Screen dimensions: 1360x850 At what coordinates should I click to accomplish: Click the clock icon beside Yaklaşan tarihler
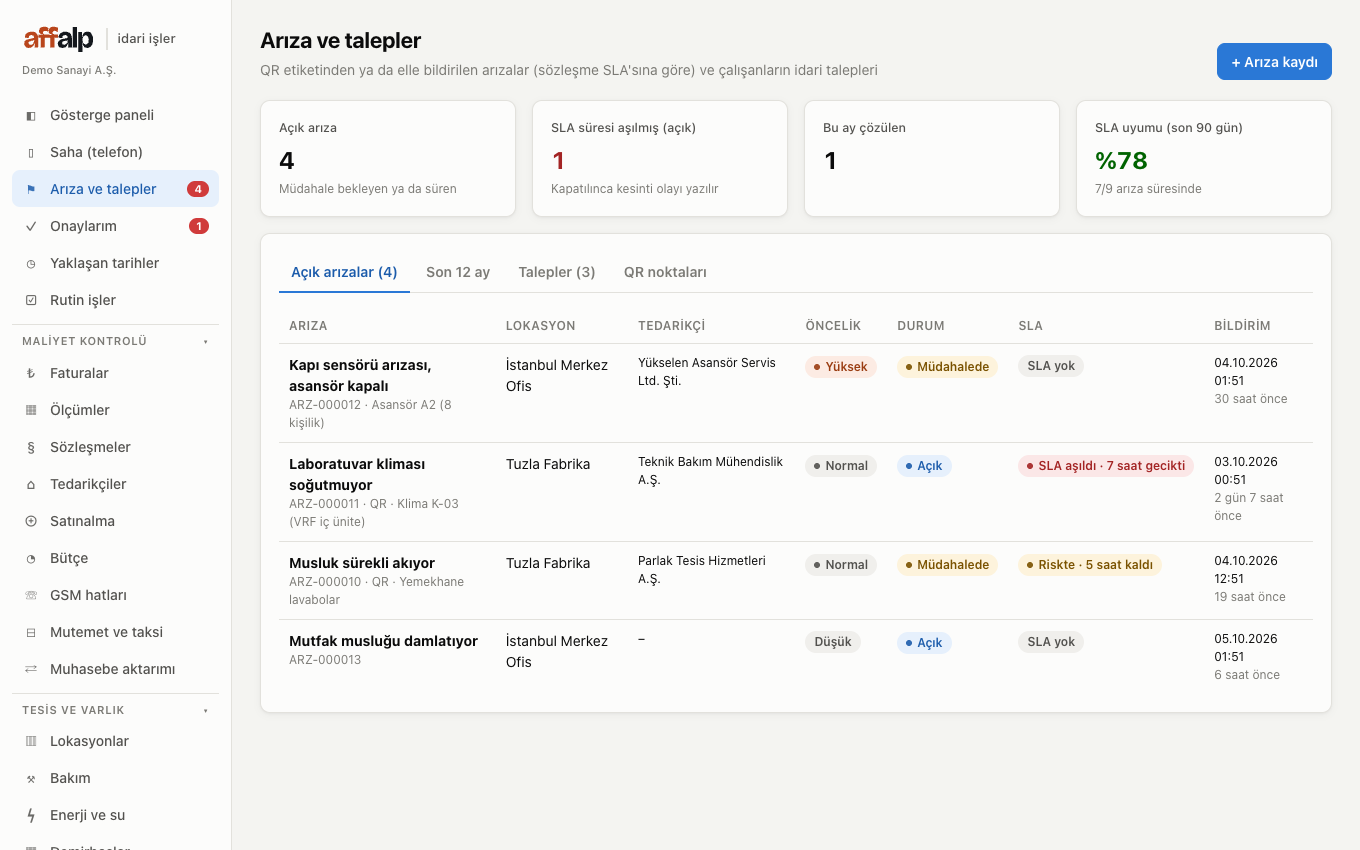click(31, 263)
